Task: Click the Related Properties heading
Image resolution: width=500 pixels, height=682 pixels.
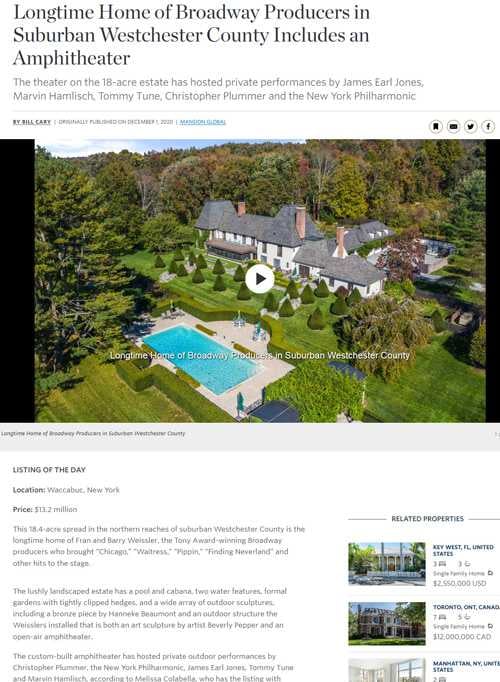Action: pos(427,518)
